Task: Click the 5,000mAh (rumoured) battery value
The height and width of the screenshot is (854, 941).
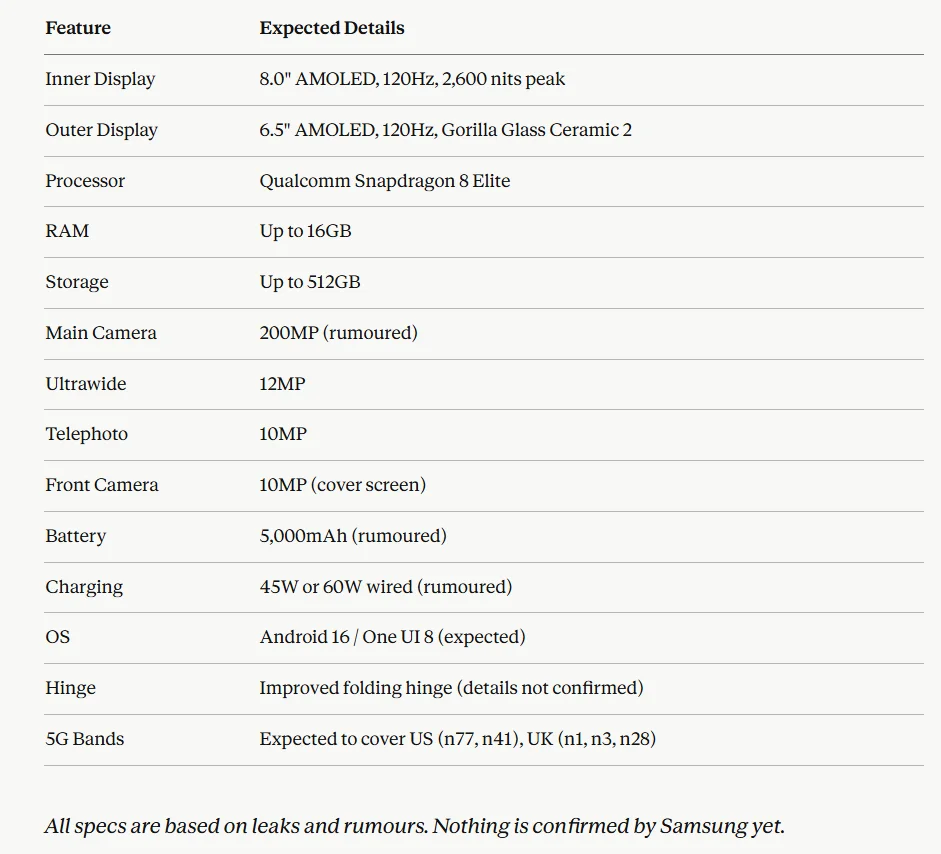Action: (353, 536)
